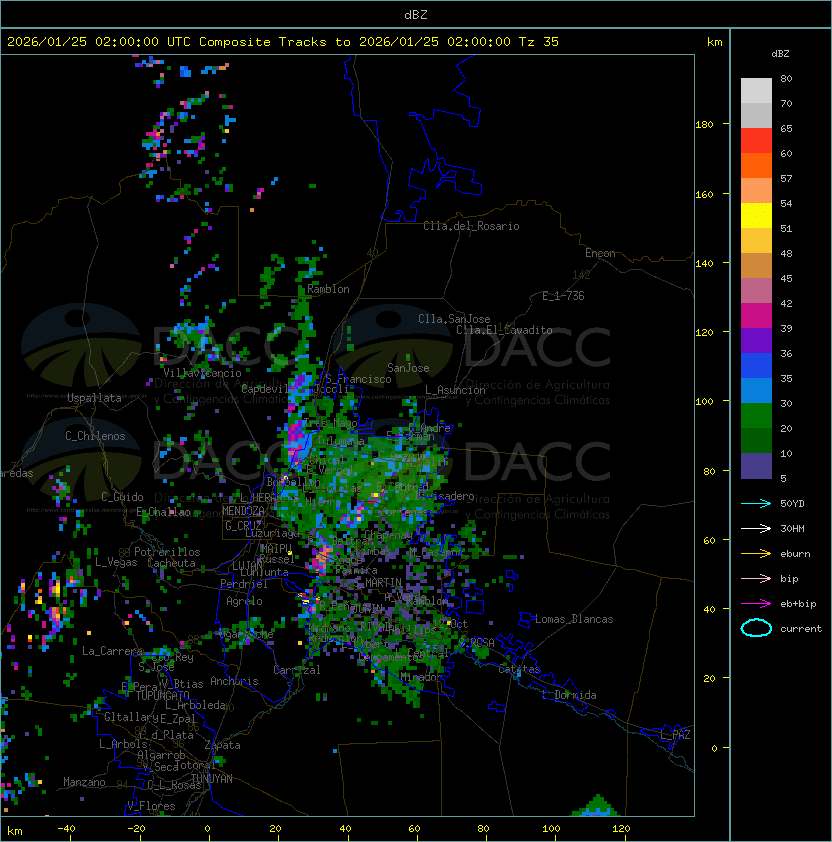Screen dimensions: 832x842
Task: Click the 'E_Challao' map label
Action: 163,512
